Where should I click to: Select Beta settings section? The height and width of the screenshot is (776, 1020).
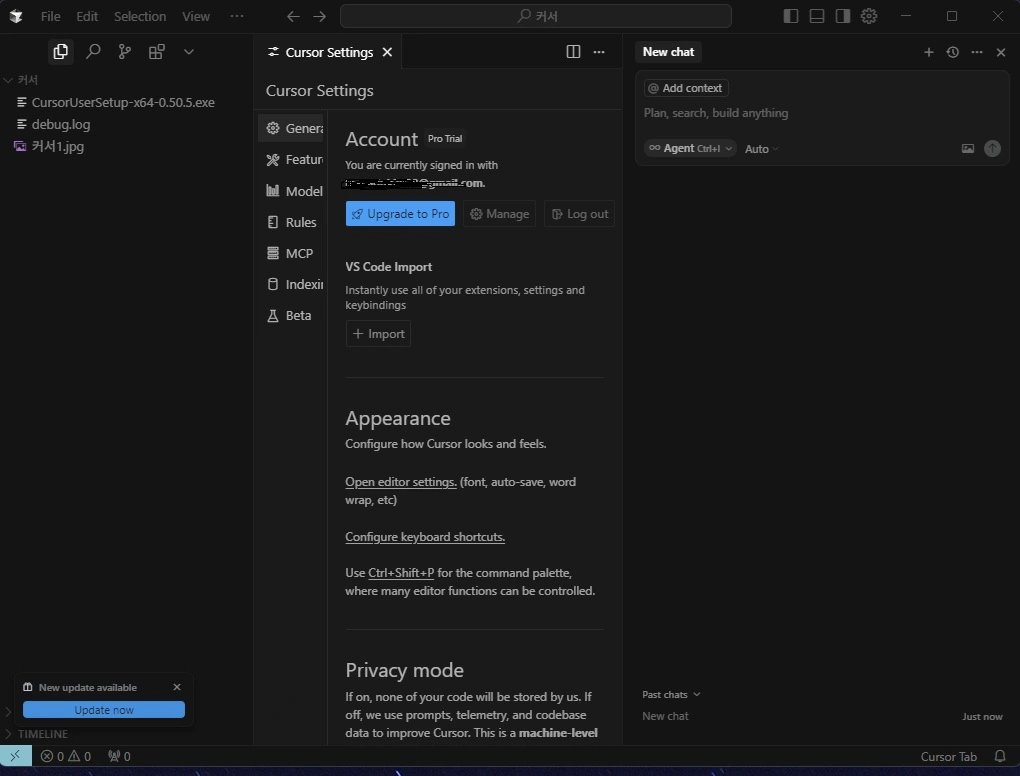pyautogui.click(x=289, y=315)
